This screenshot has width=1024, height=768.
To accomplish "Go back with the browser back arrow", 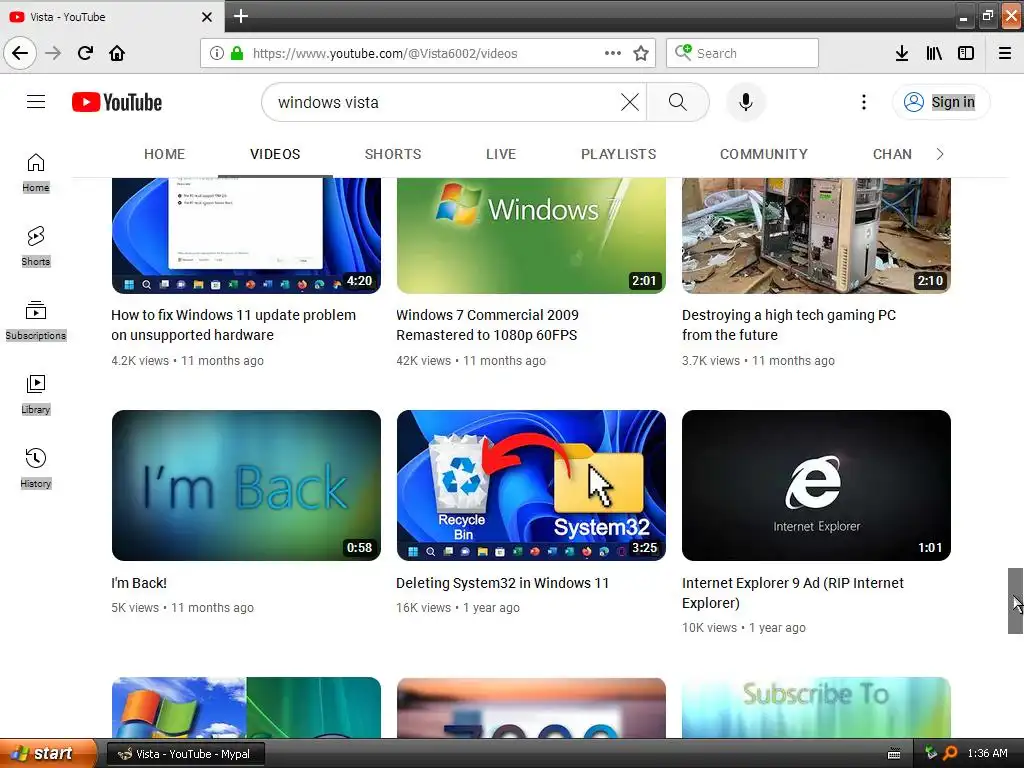I will tap(20, 53).
